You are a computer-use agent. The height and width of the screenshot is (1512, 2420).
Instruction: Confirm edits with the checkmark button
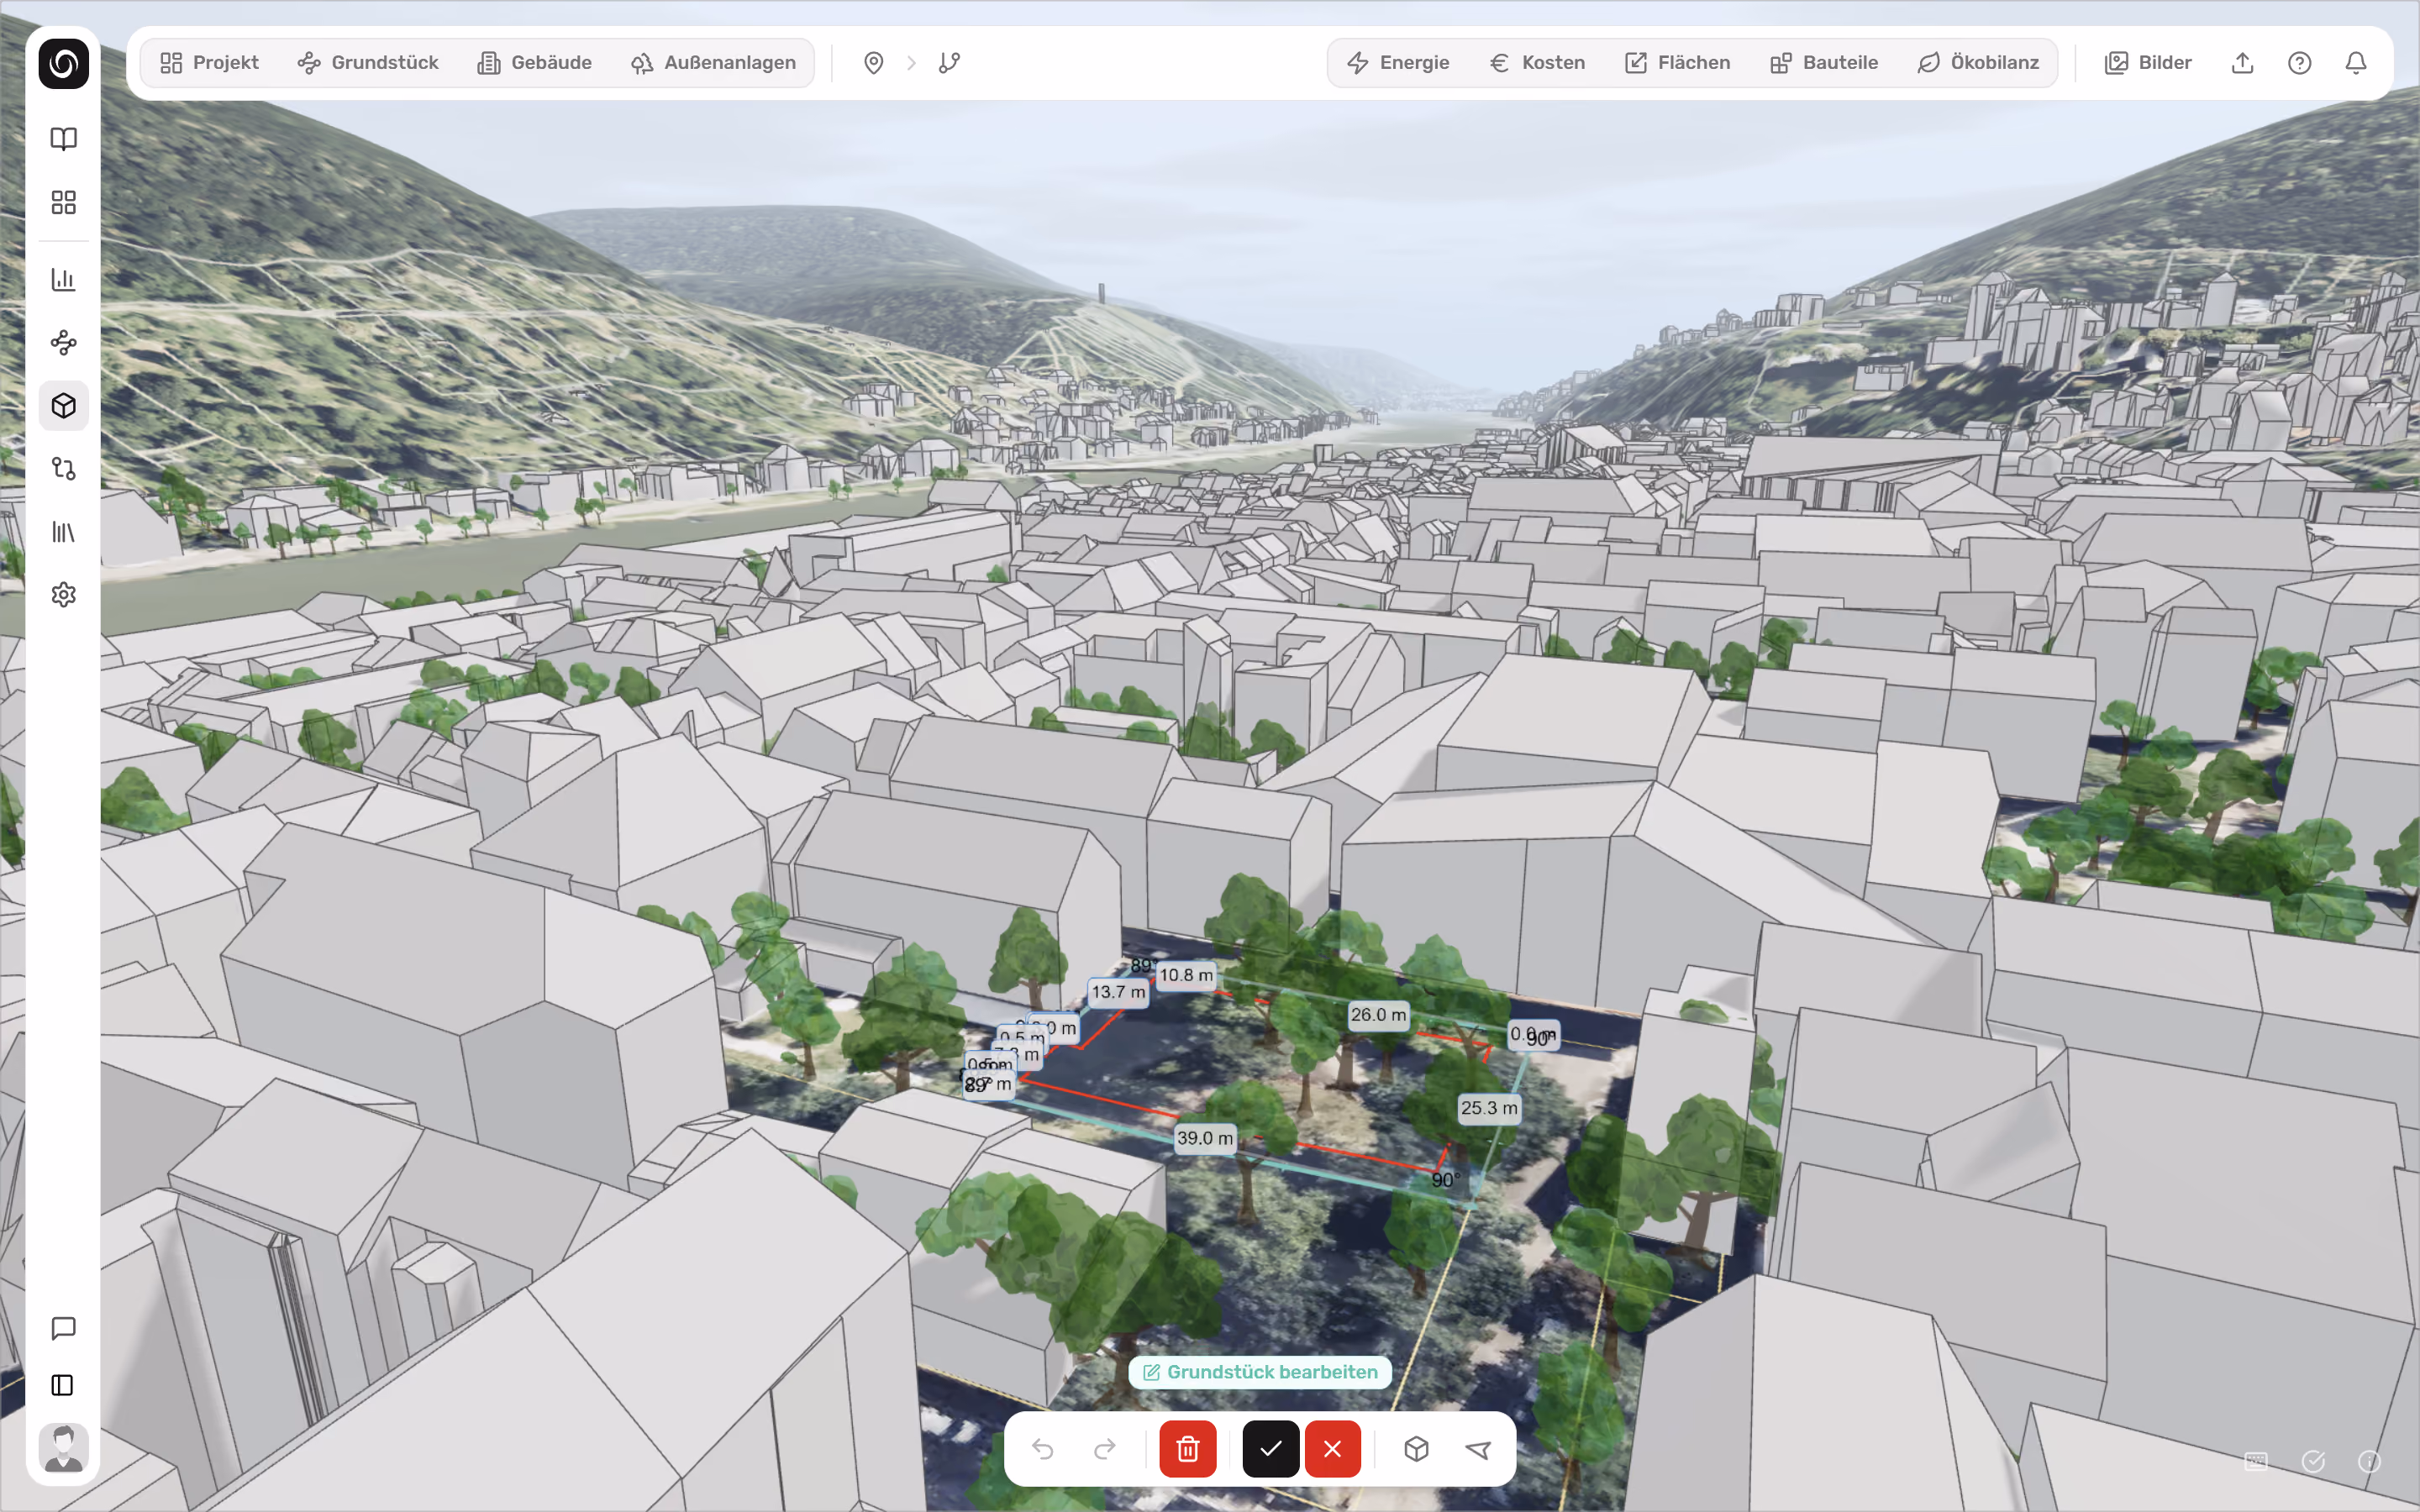[1271, 1449]
